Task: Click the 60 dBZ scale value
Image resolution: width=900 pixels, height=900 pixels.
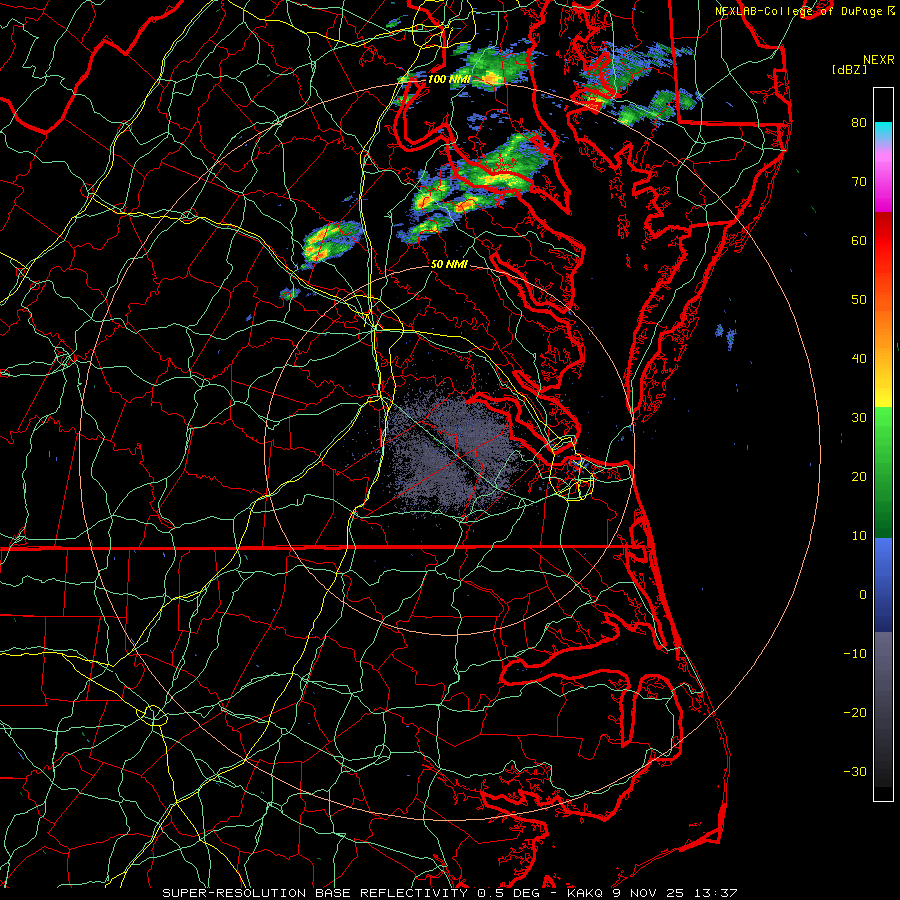Action: [x=858, y=240]
